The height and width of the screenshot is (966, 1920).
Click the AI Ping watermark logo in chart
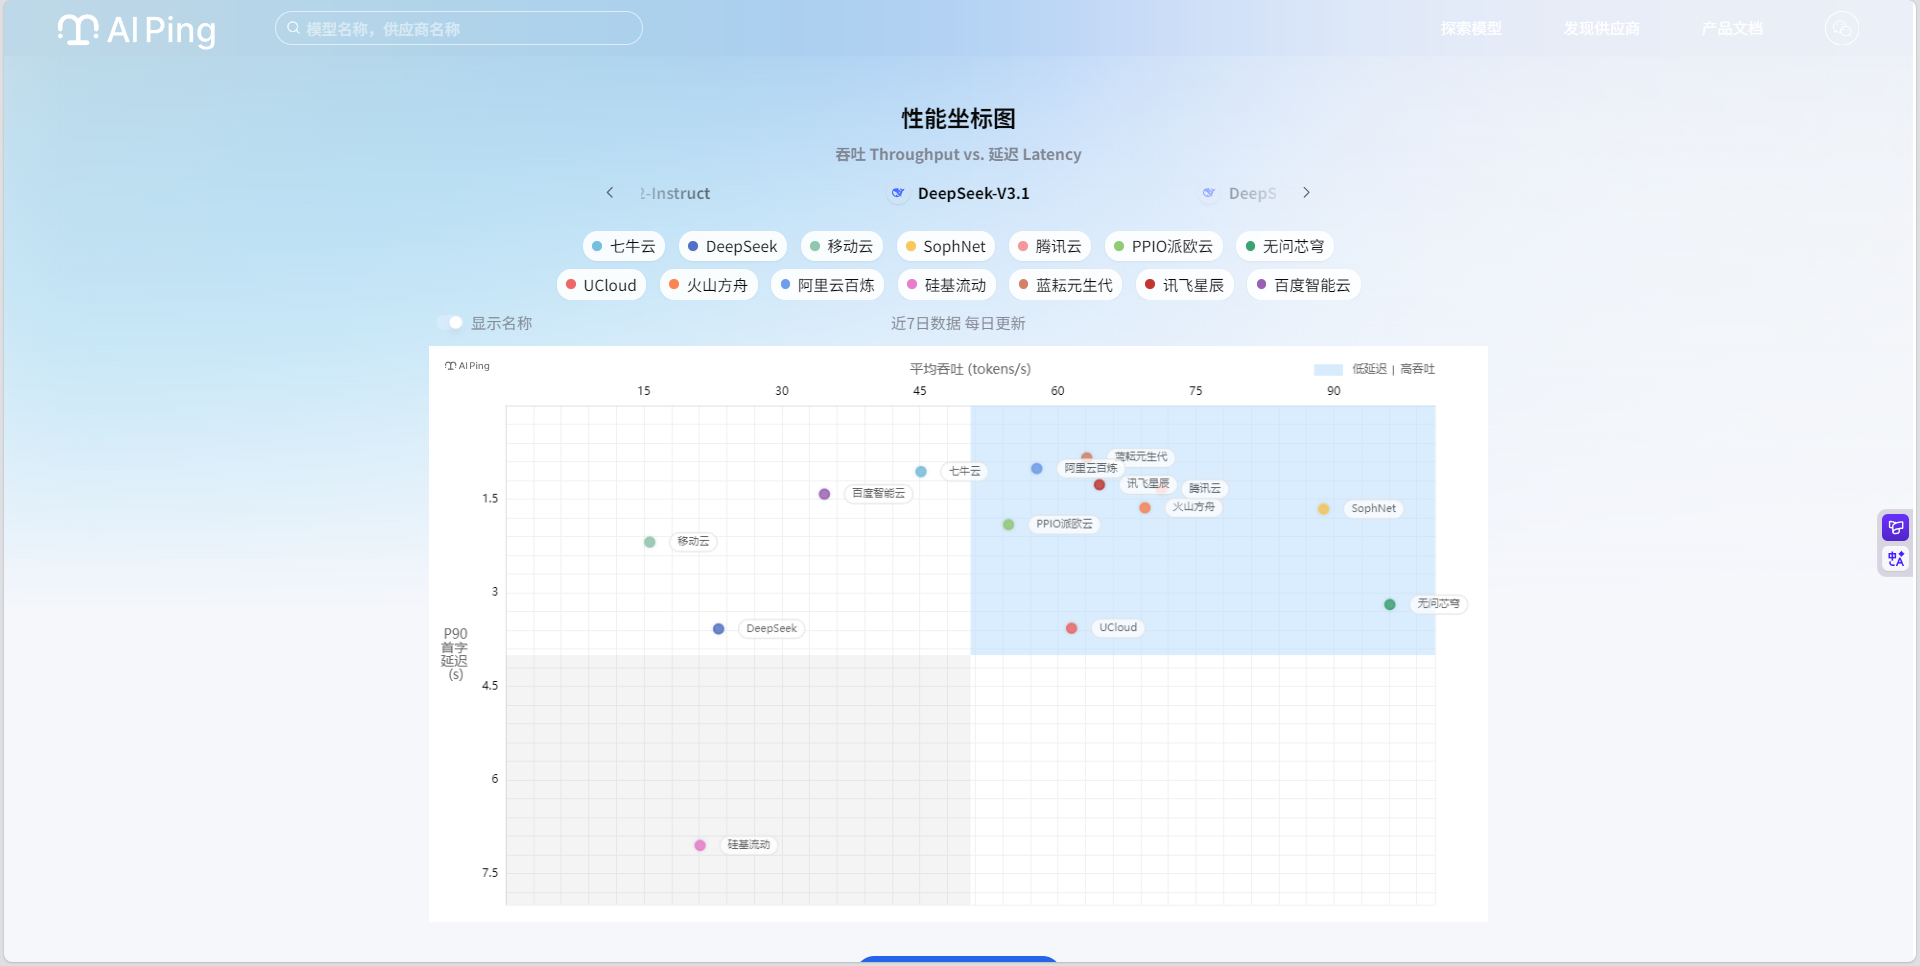pyautogui.click(x=467, y=366)
